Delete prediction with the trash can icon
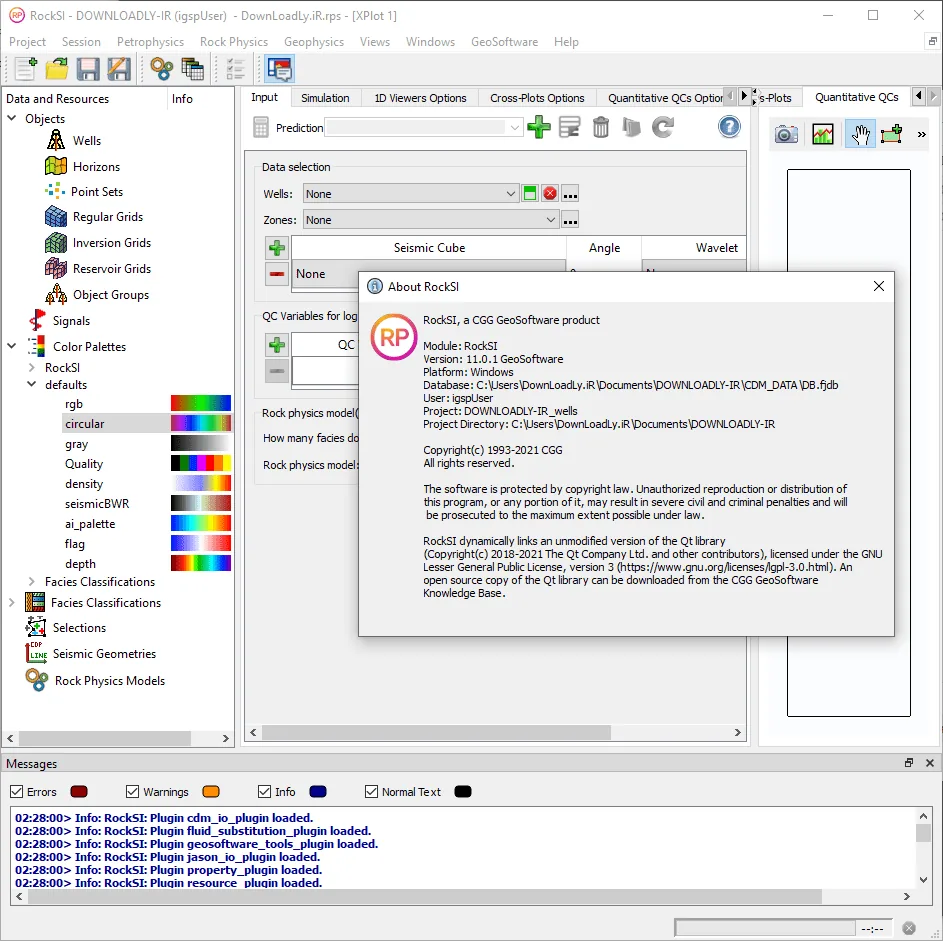Viewport: 943px width, 941px height. coord(601,127)
